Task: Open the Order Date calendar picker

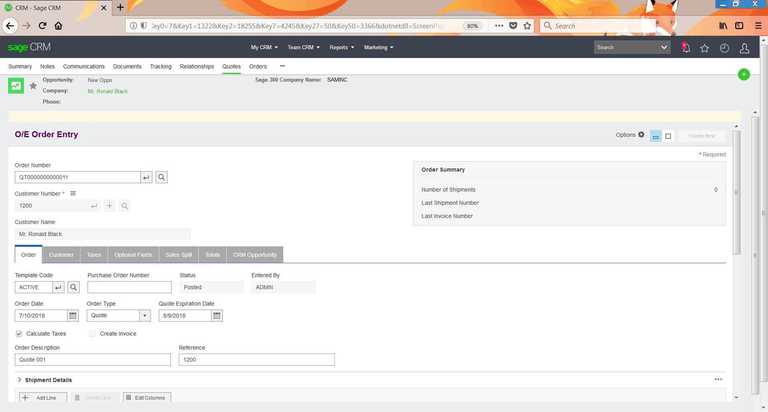Action: pyautogui.click(x=72, y=315)
